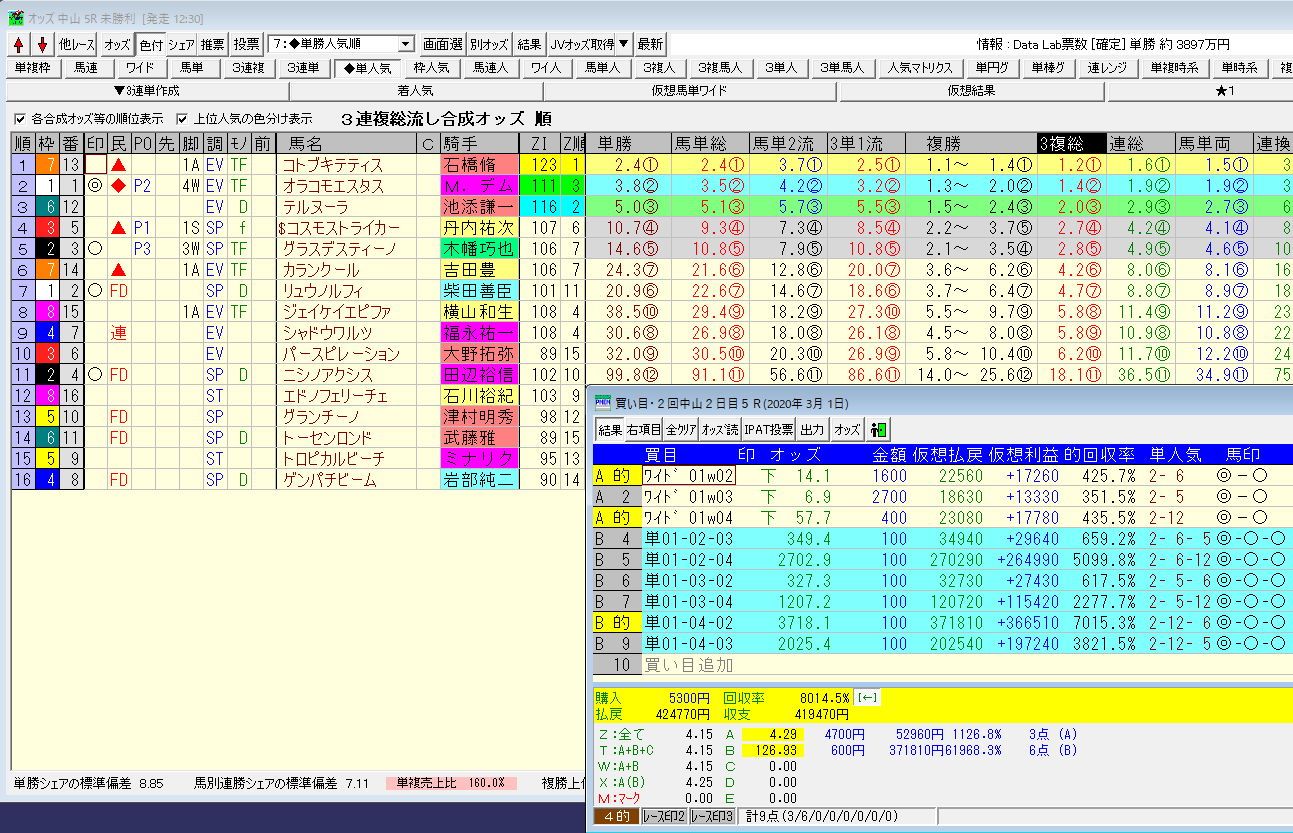
Task: Select the ワイド 01w02 bet row
Action: click(941, 476)
